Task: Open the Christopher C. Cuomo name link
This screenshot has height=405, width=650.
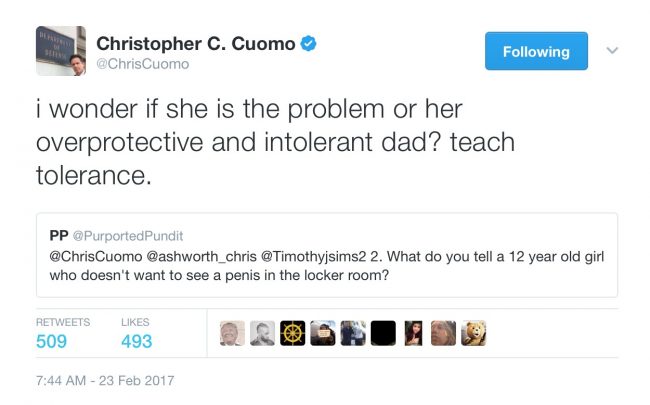Action: [196, 44]
